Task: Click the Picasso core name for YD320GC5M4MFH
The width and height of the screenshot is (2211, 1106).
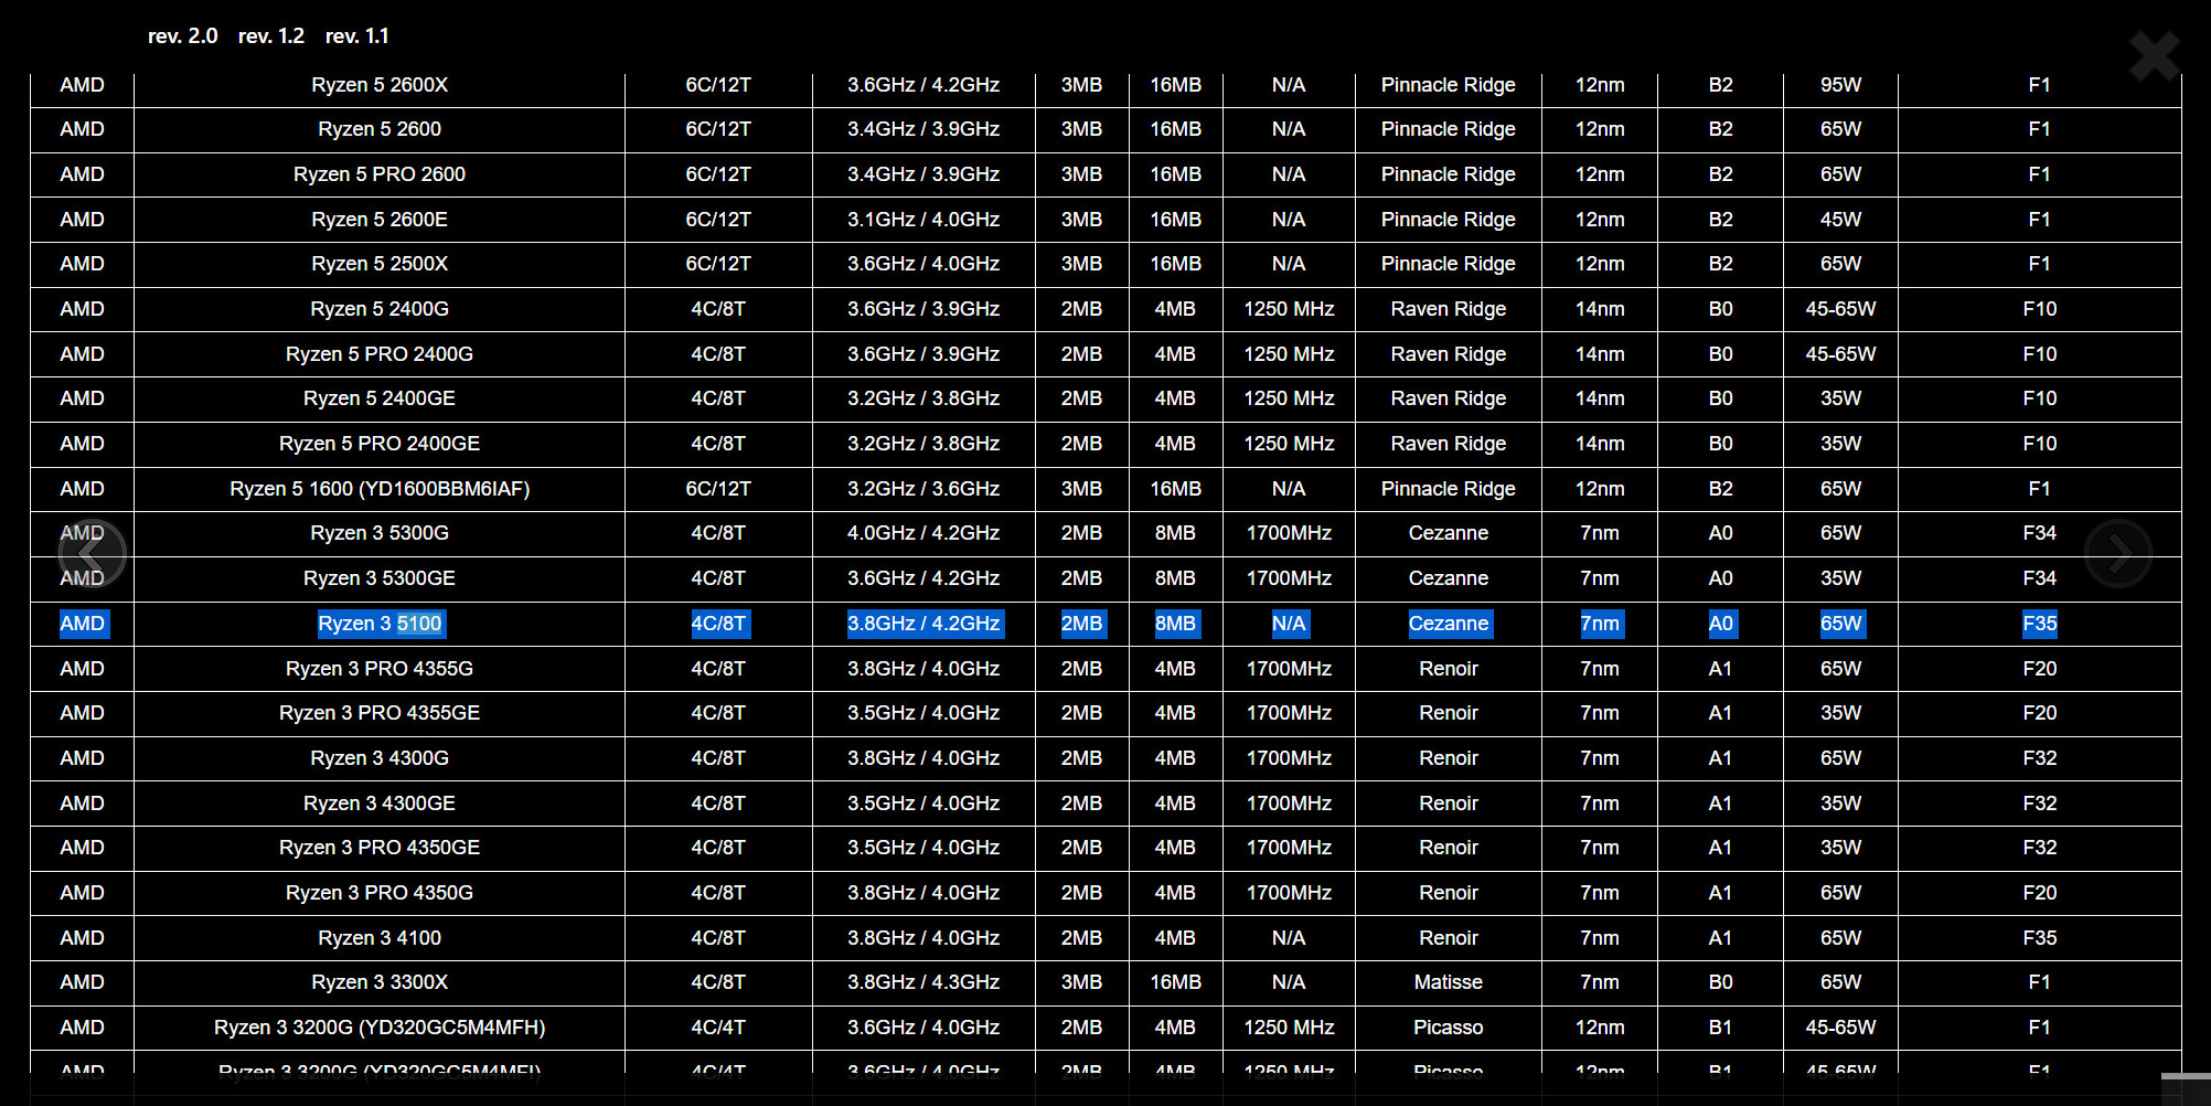Action: [1447, 1027]
